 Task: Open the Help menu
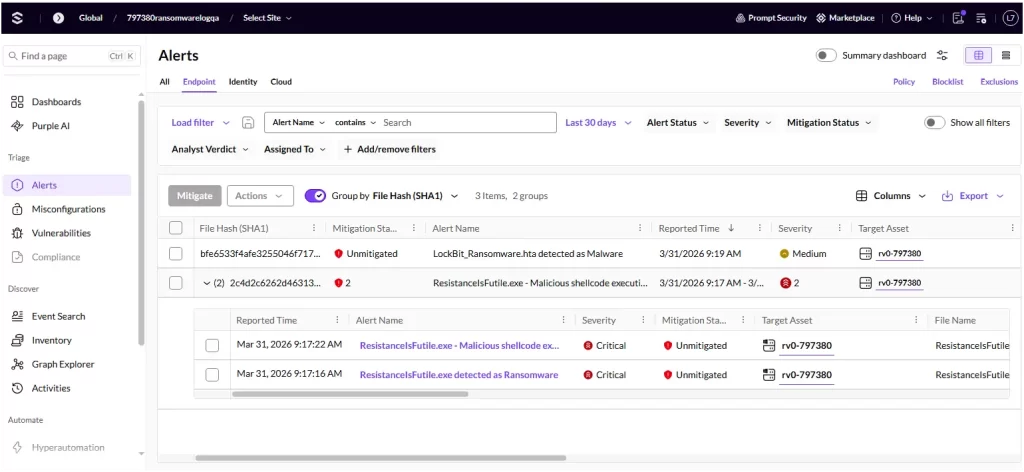[912, 18]
